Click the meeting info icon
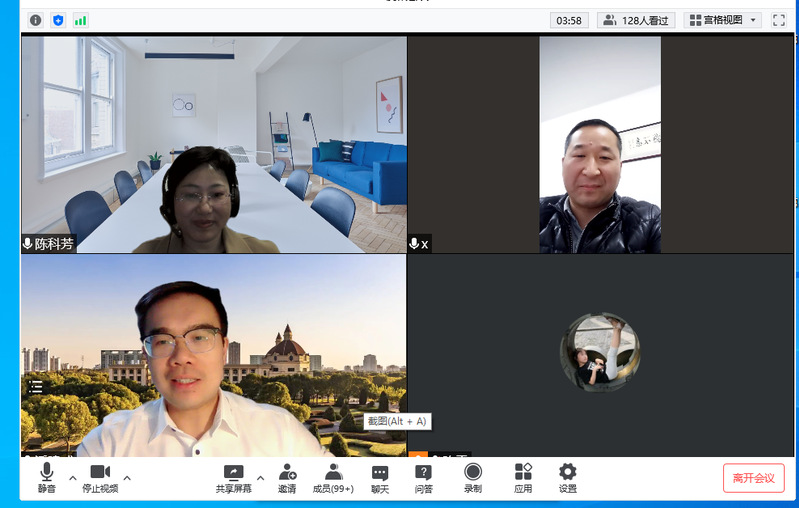This screenshot has width=799, height=508. 36,20
